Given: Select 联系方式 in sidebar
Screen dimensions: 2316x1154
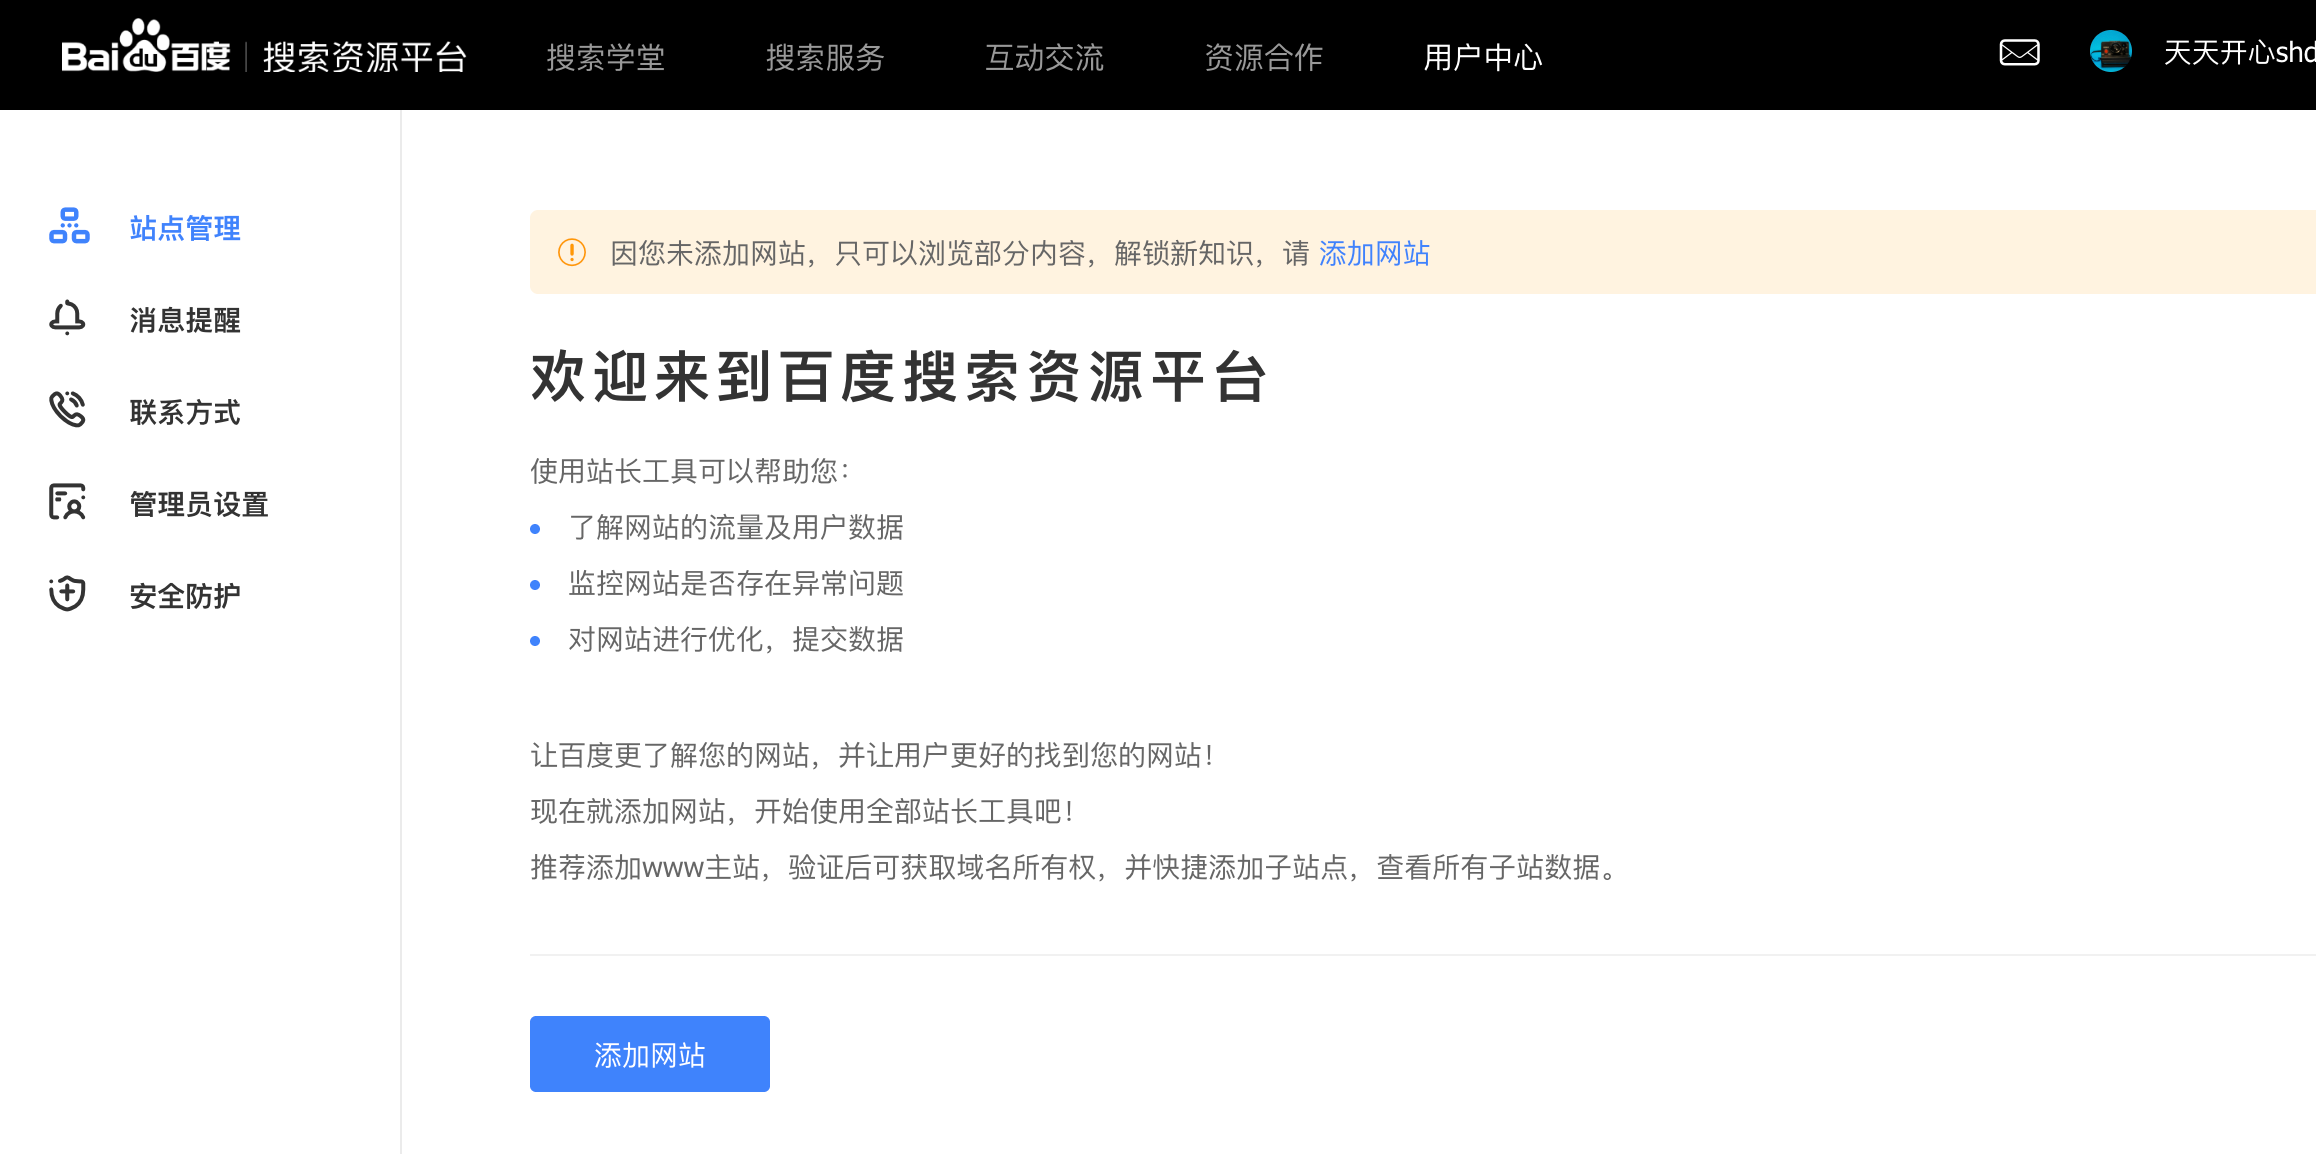Looking at the screenshot, I should click(x=185, y=412).
